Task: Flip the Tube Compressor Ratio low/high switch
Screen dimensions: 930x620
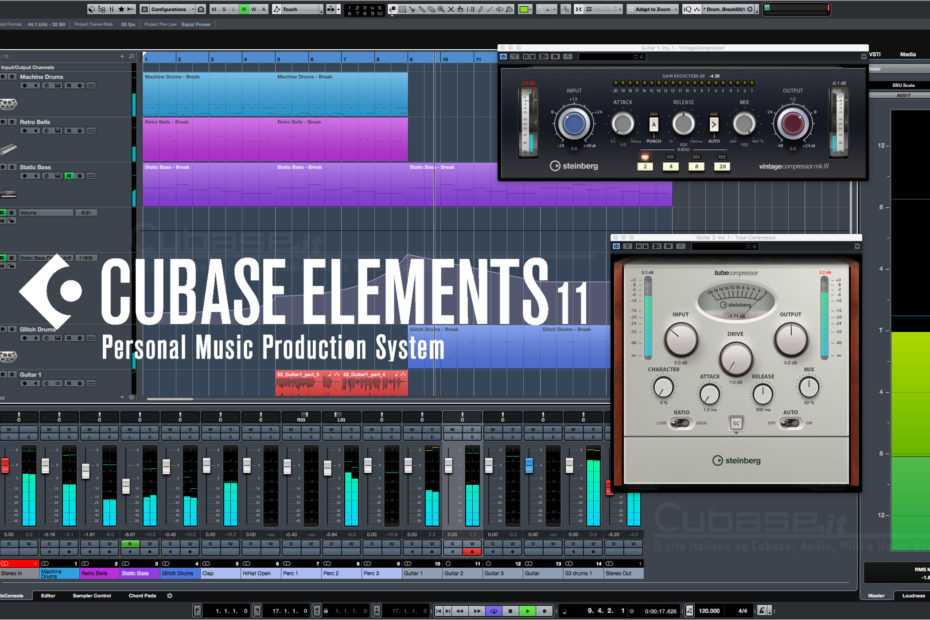Action: click(x=681, y=423)
